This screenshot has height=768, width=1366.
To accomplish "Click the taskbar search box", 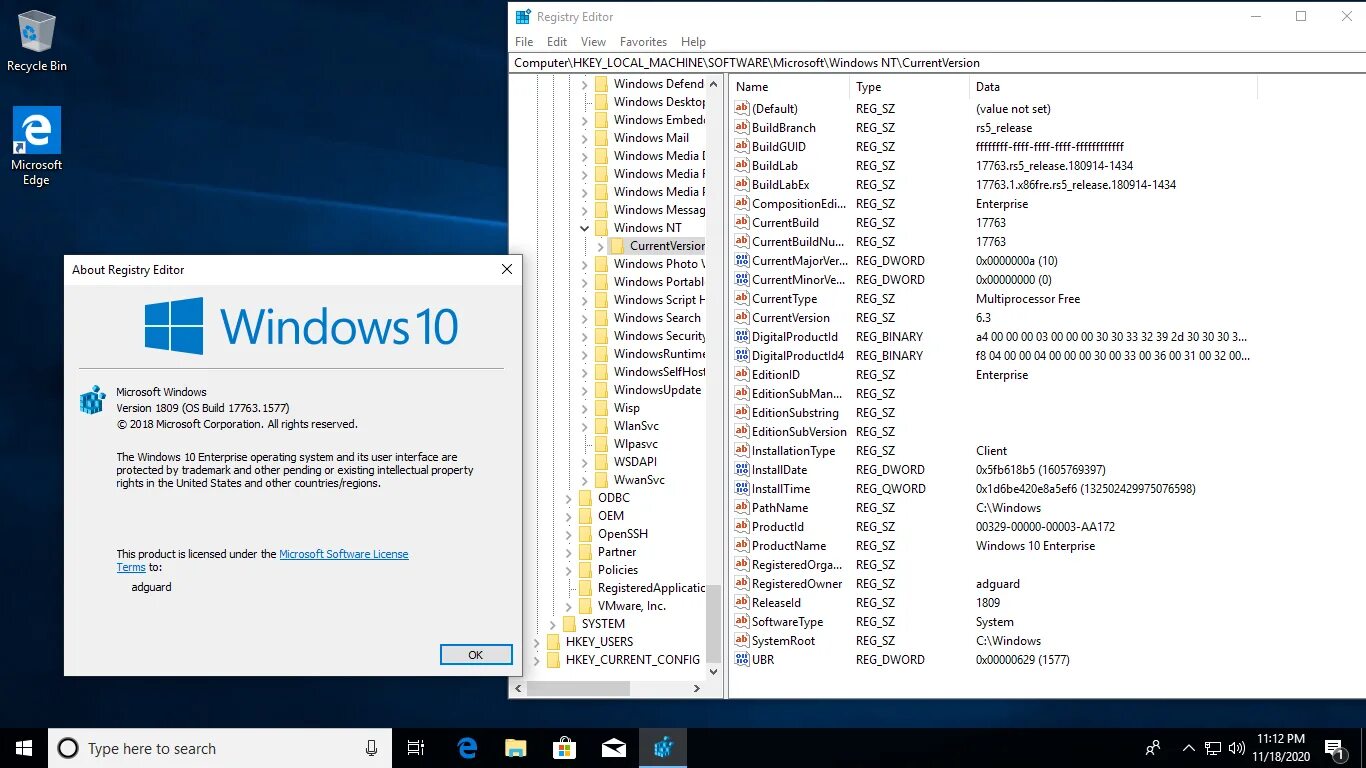I will click(219, 748).
